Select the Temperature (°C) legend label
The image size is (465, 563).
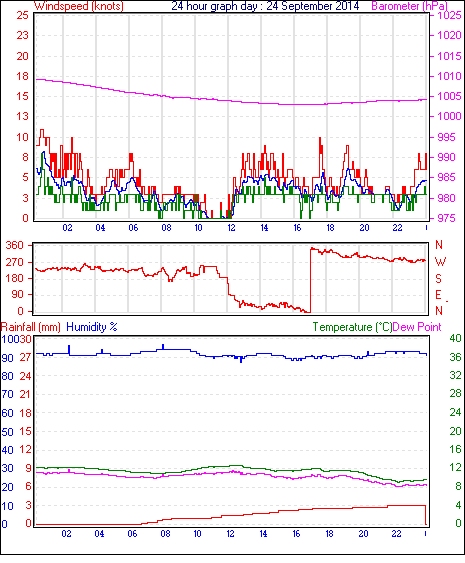pos(352,327)
